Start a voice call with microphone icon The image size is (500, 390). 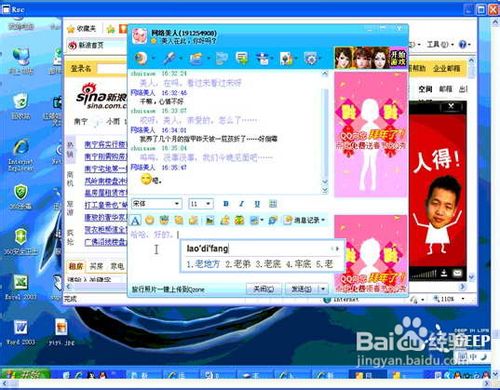(x=169, y=58)
